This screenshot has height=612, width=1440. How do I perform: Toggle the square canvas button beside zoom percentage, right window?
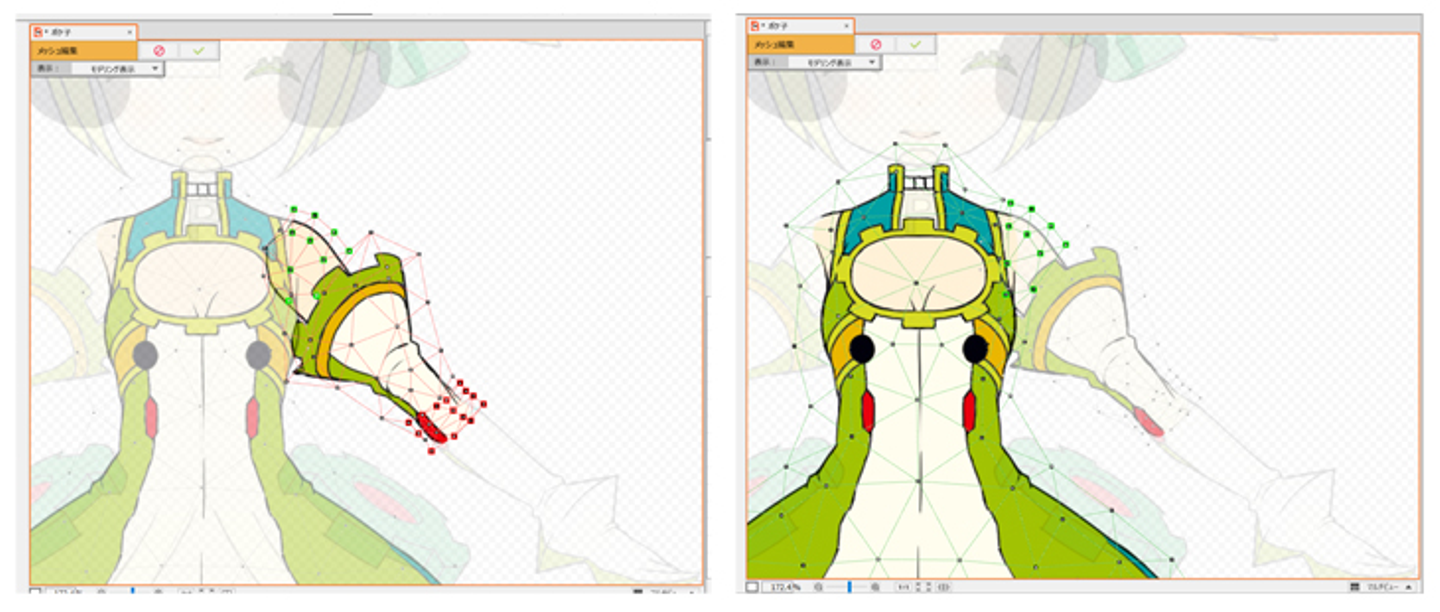[x=752, y=587]
